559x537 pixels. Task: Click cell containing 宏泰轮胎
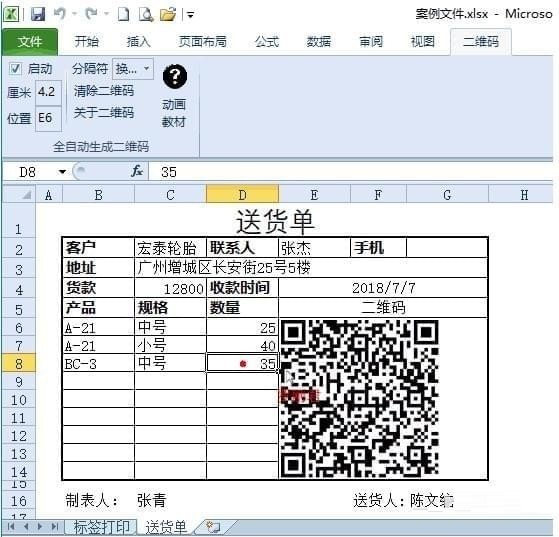(x=170, y=248)
